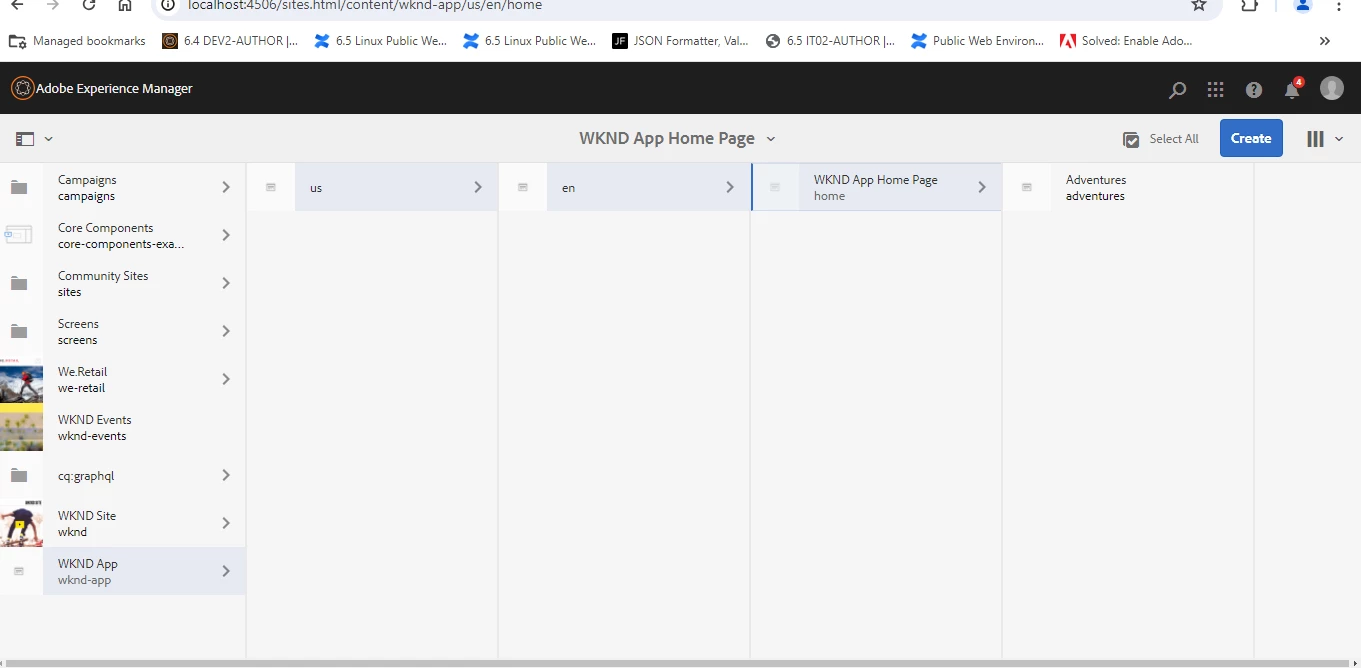The height and width of the screenshot is (668, 1361).
Task: Open the JSON Formatter bookmark
Action: (x=680, y=41)
